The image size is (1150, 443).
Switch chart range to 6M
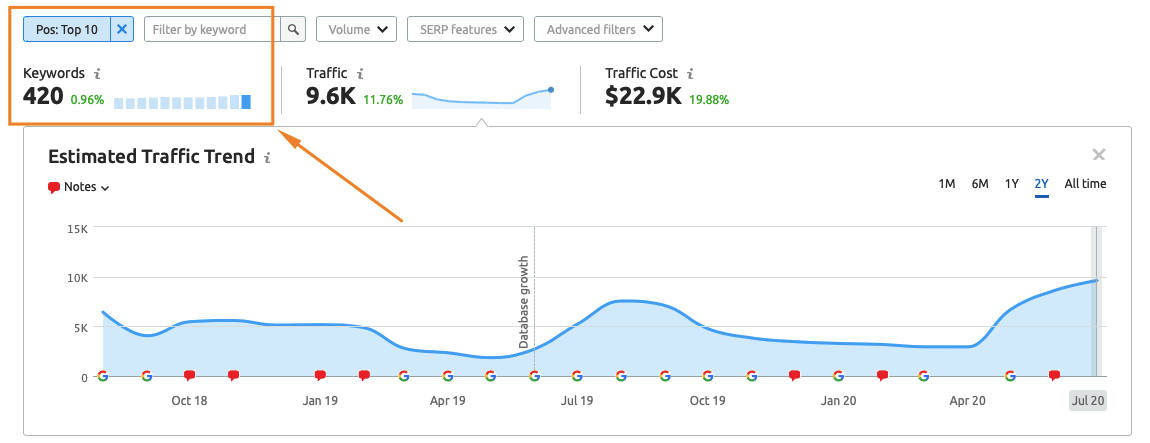coord(979,184)
